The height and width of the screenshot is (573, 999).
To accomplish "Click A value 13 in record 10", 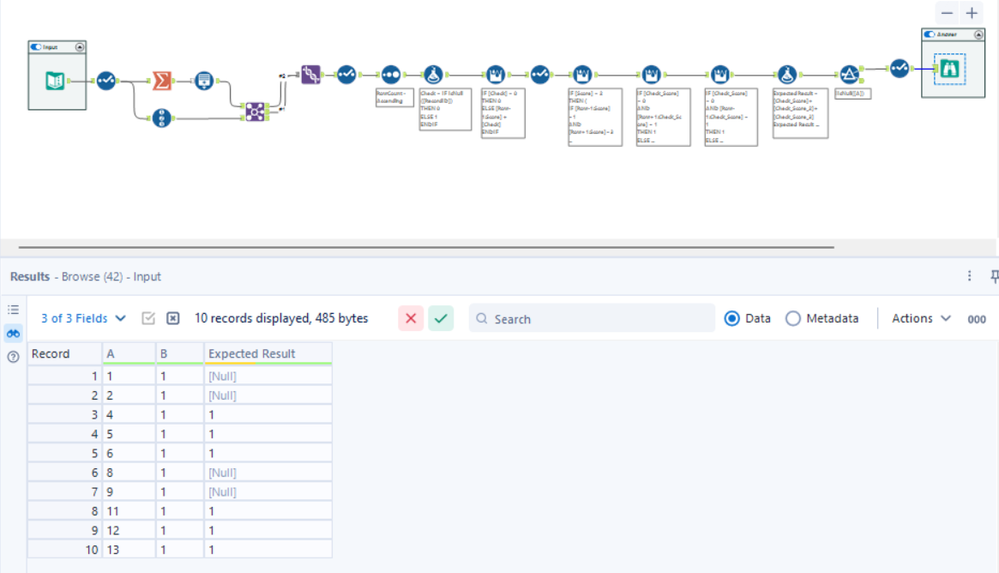I will [x=129, y=550].
